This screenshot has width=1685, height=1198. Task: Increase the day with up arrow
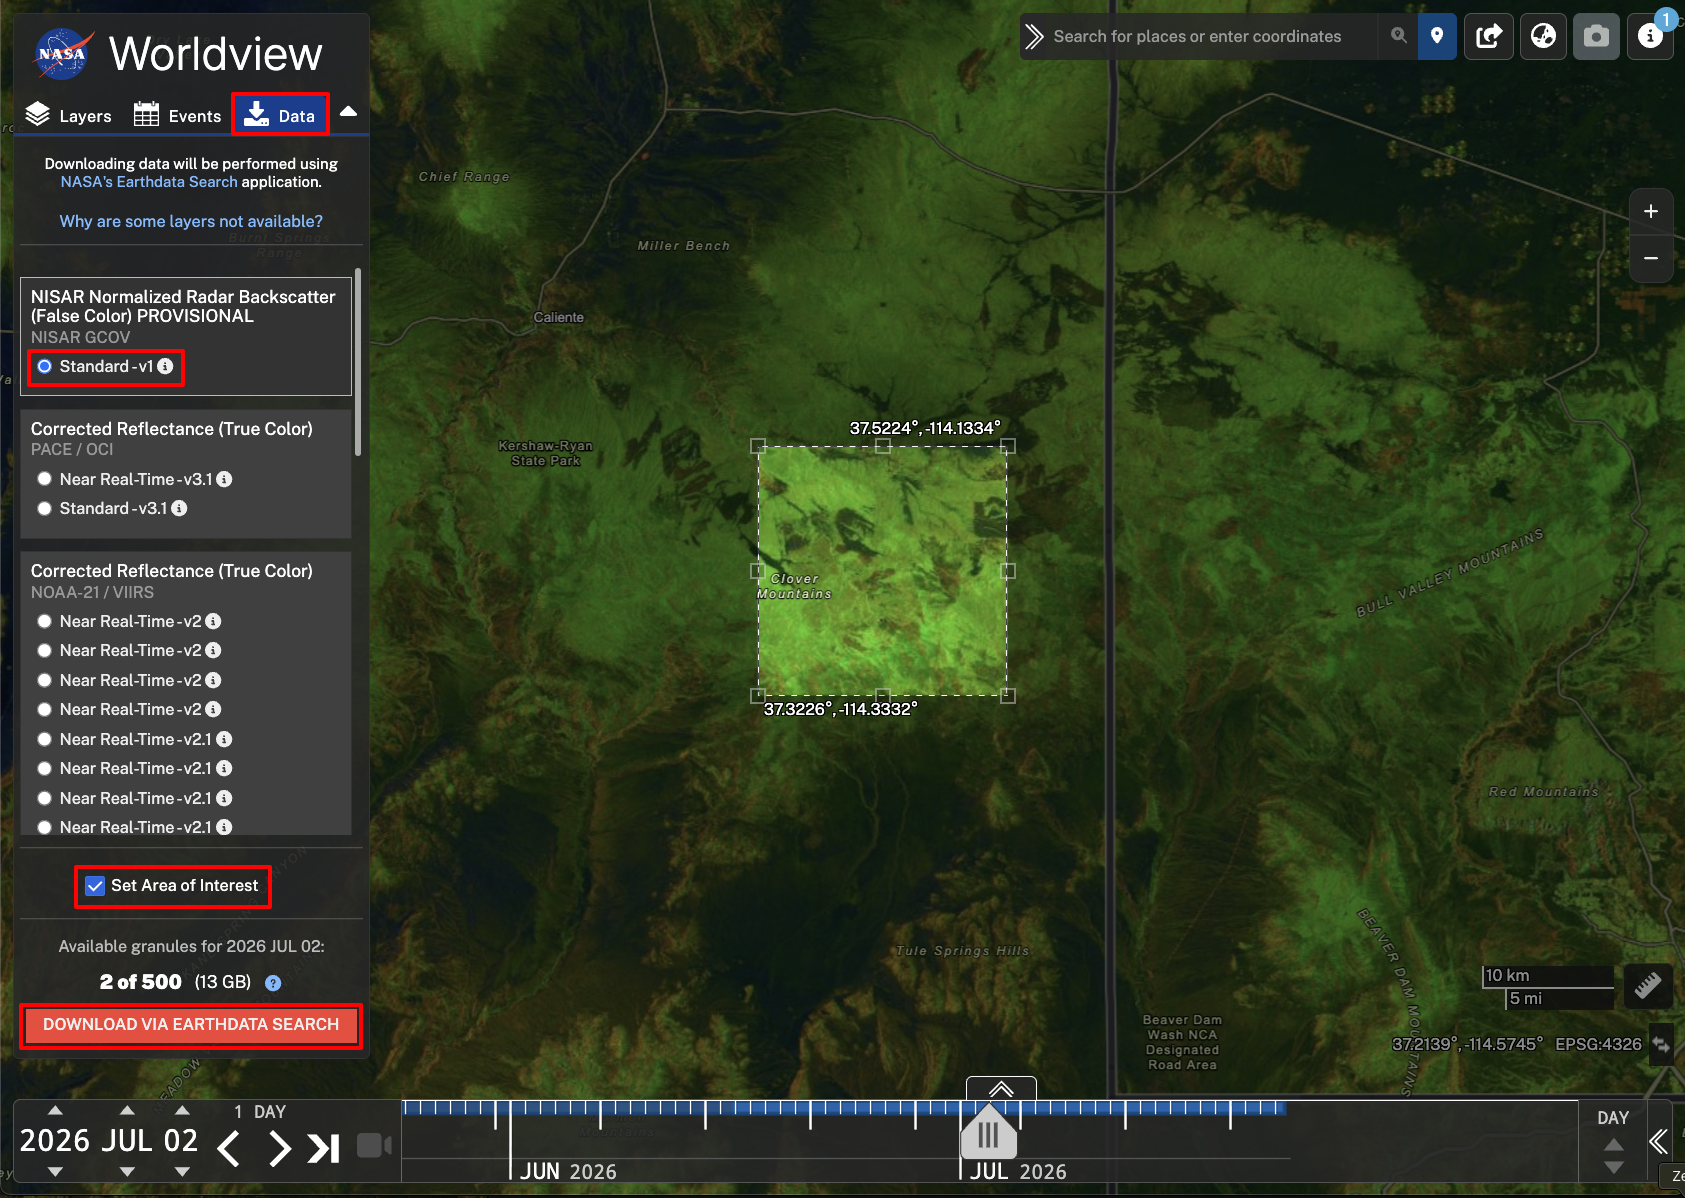tap(182, 1110)
